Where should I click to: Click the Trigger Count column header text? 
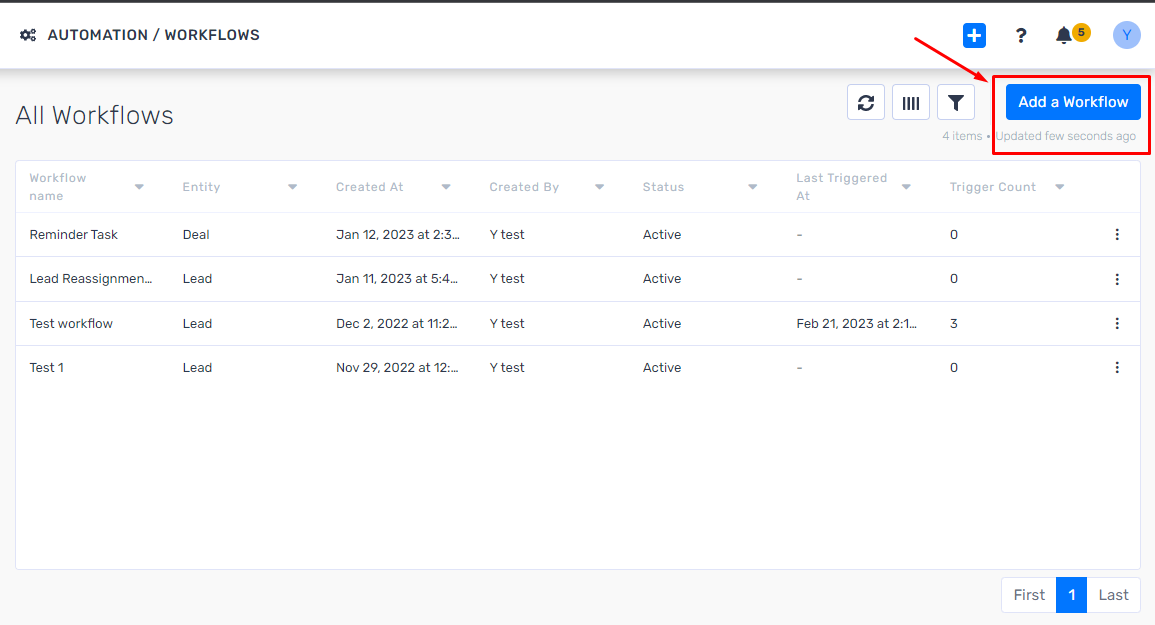(993, 187)
